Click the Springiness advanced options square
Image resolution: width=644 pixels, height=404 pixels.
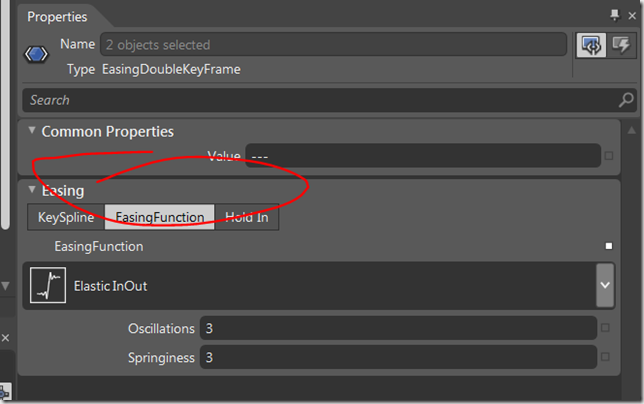(x=605, y=357)
